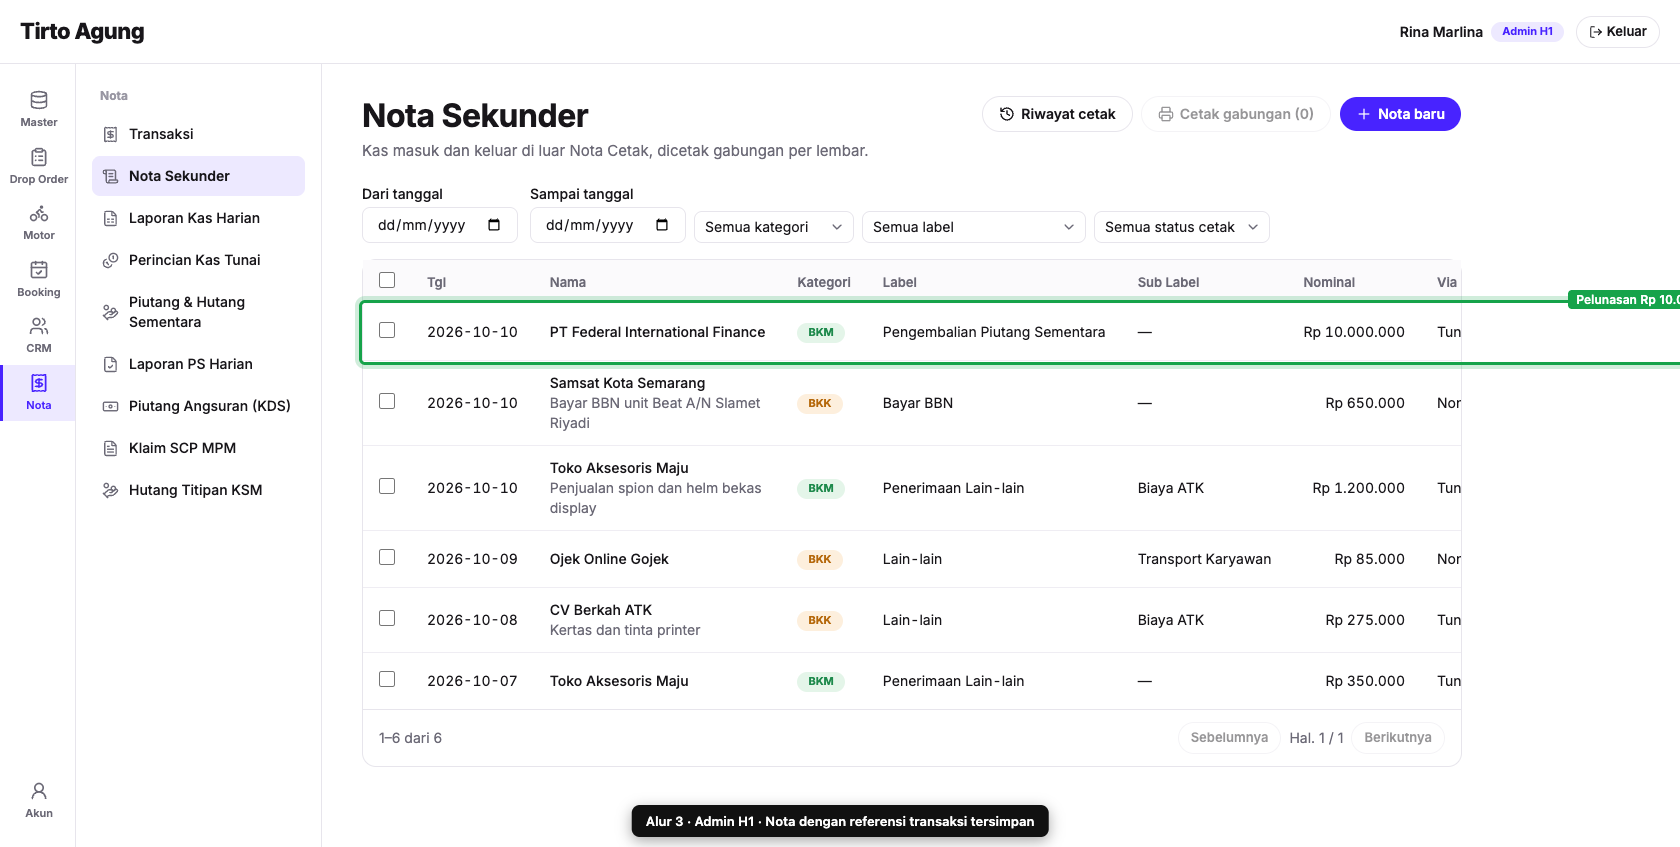This screenshot has width=1680, height=847.
Task: Tick the 2026-10-07 Toko Aksesoris Maju checkbox
Action: 387,679
